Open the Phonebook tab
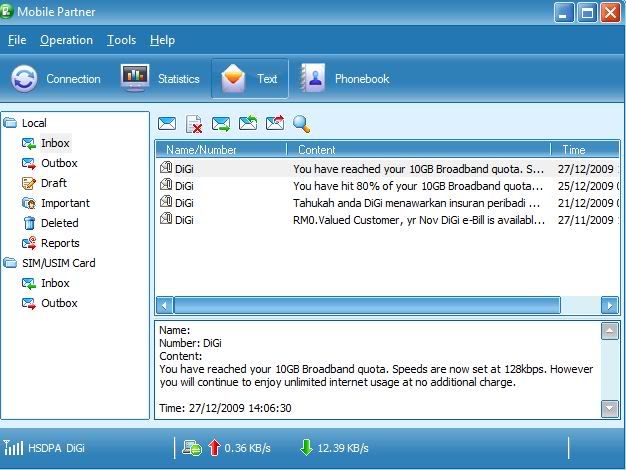This screenshot has height=470, width=626. [x=345, y=79]
